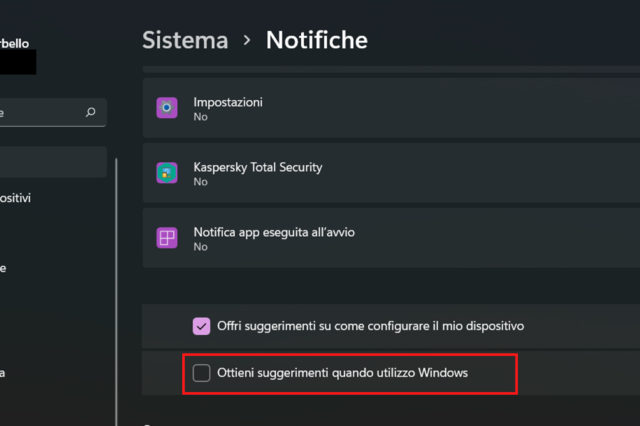Click the "No" status under Kaspersky Total Security
The width and height of the screenshot is (640, 426).
tap(200, 182)
